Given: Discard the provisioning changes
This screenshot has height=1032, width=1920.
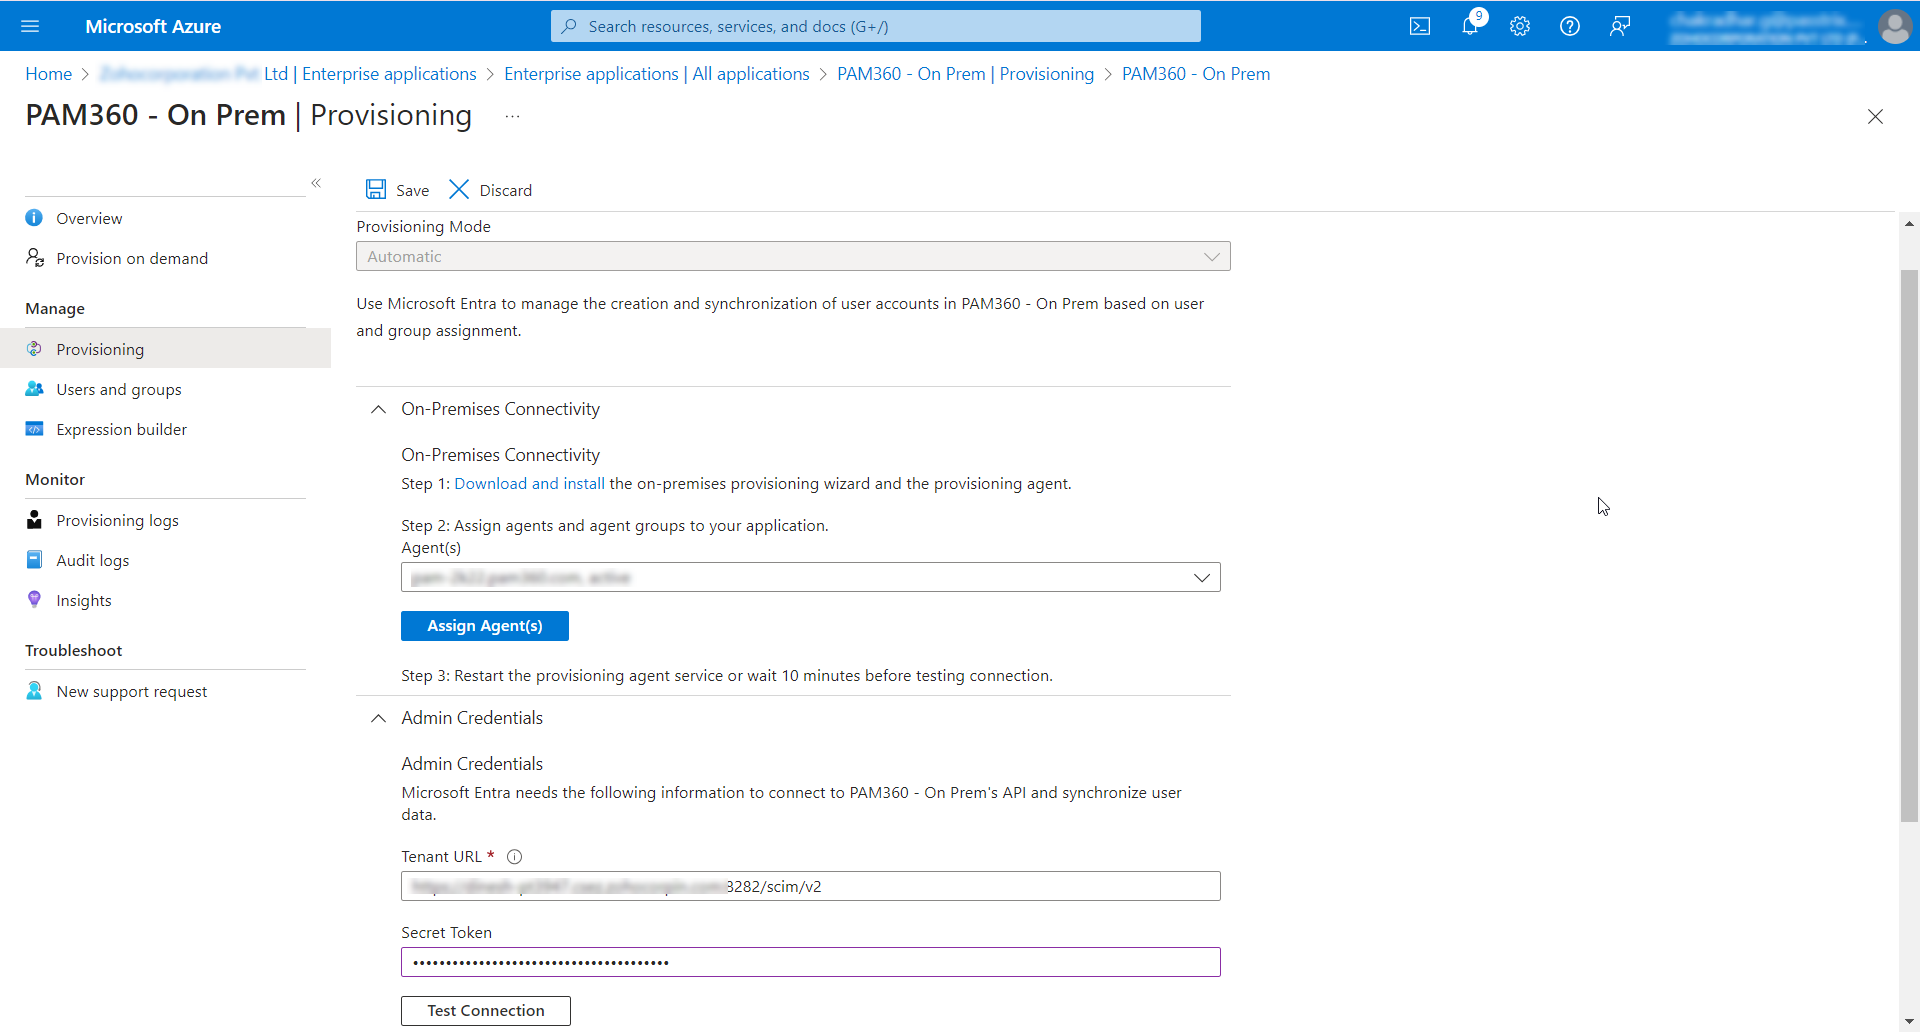Looking at the screenshot, I should pyautogui.click(x=491, y=190).
